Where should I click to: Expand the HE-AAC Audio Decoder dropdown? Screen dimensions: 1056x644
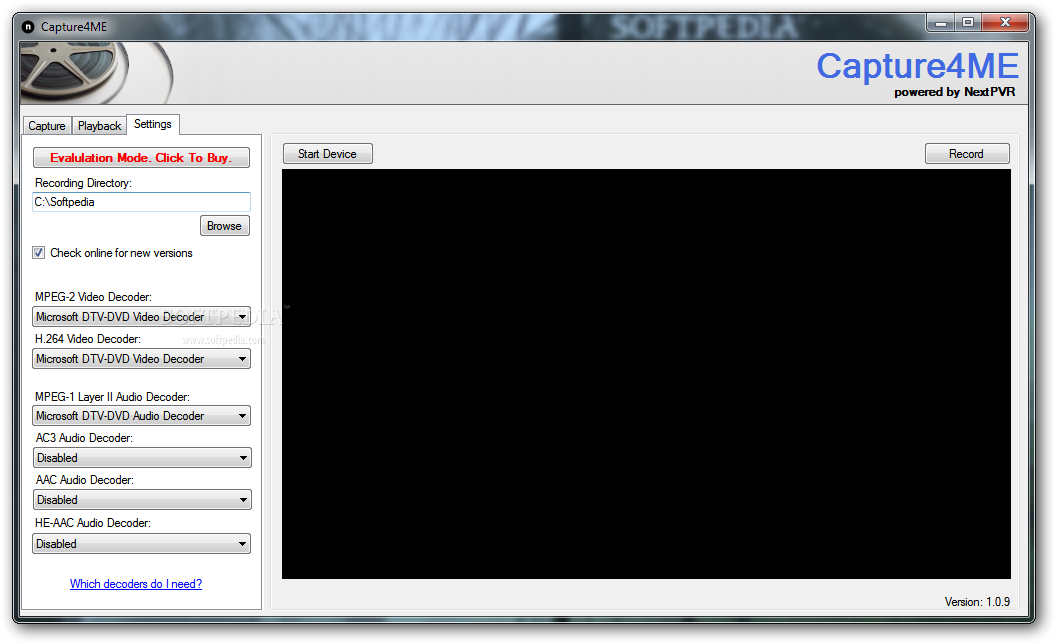coord(141,544)
